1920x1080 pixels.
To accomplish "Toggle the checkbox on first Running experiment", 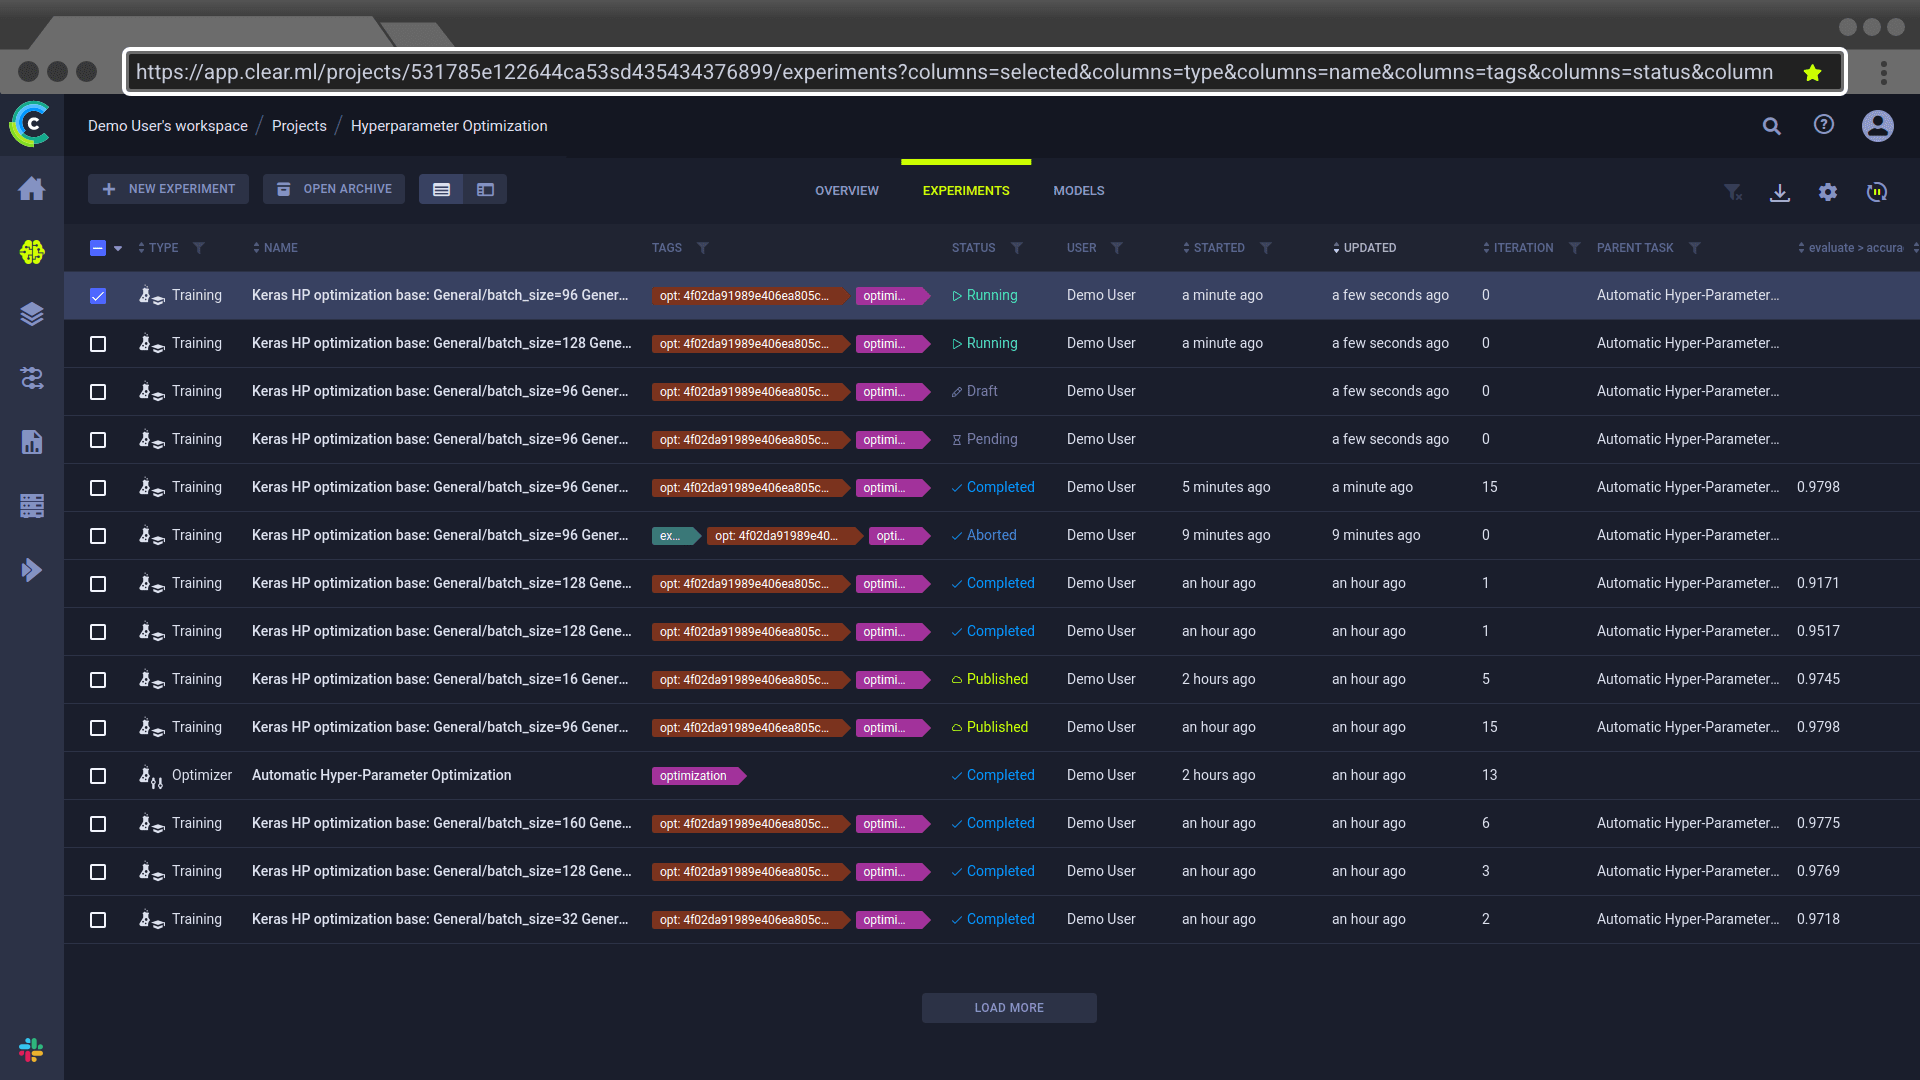I will [x=99, y=294].
